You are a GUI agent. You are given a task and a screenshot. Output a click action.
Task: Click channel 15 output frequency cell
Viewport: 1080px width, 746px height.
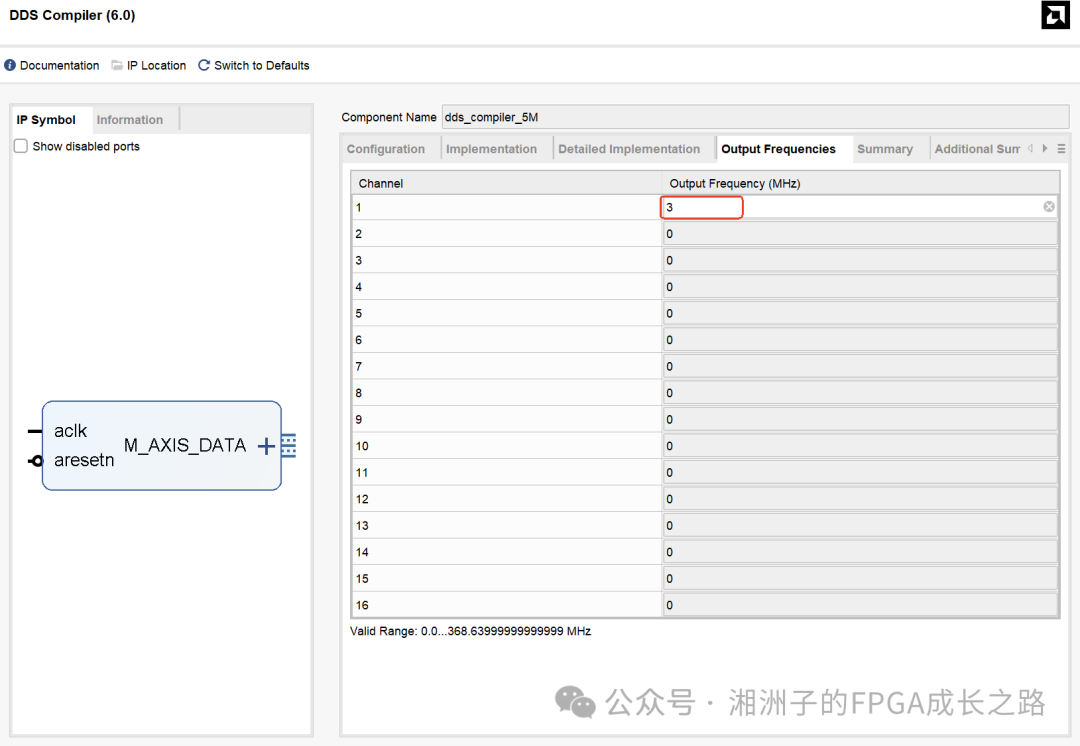click(860, 579)
